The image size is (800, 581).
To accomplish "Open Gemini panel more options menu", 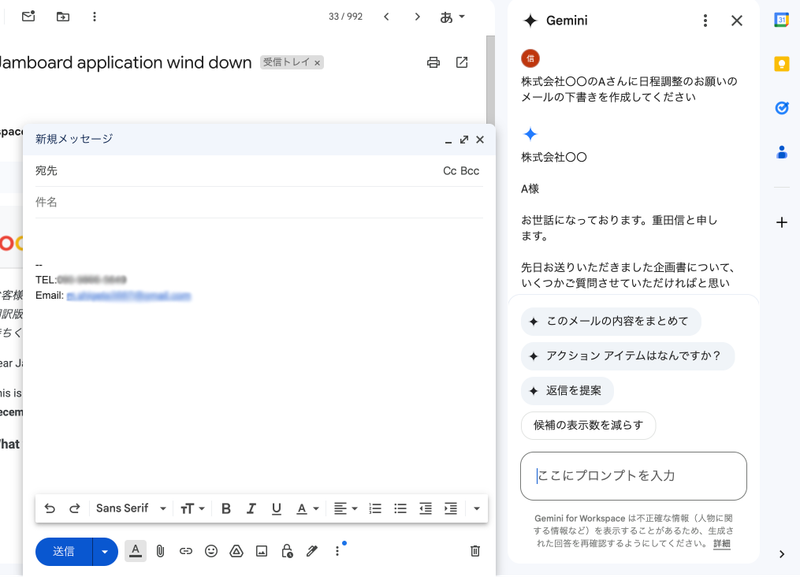I will 705,21.
